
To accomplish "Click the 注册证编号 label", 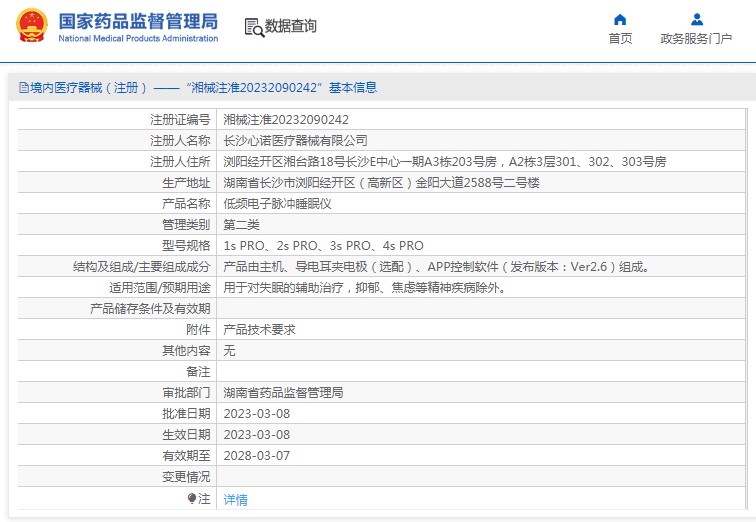I will pos(180,120).
